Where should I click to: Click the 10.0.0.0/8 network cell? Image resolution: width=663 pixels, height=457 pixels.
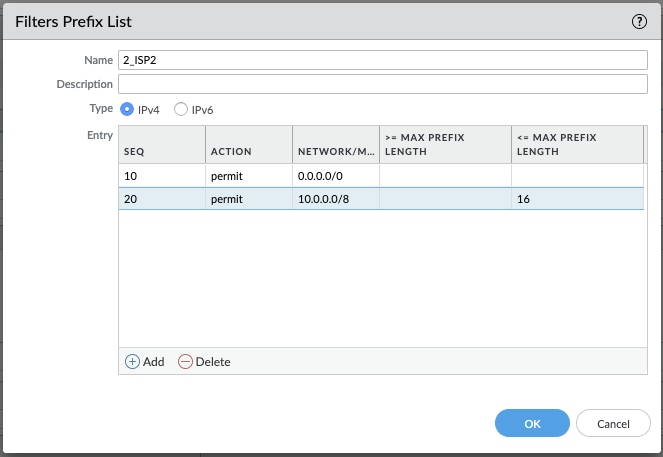click(x=336, y=199)
